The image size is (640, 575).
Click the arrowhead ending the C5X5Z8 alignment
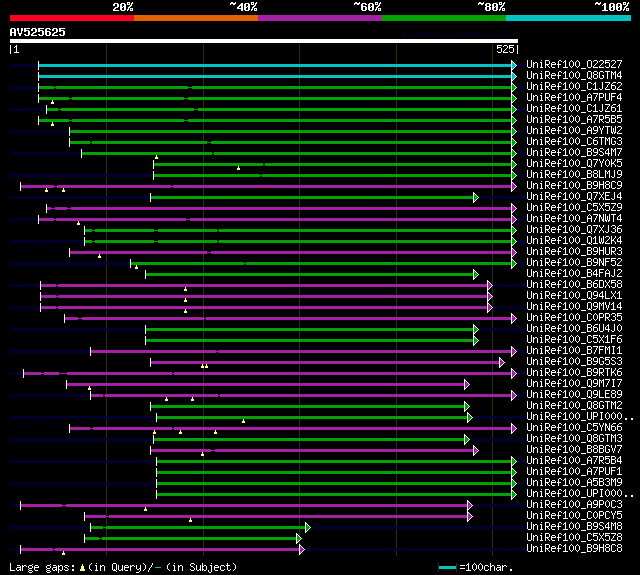click(x=299, y=539)
